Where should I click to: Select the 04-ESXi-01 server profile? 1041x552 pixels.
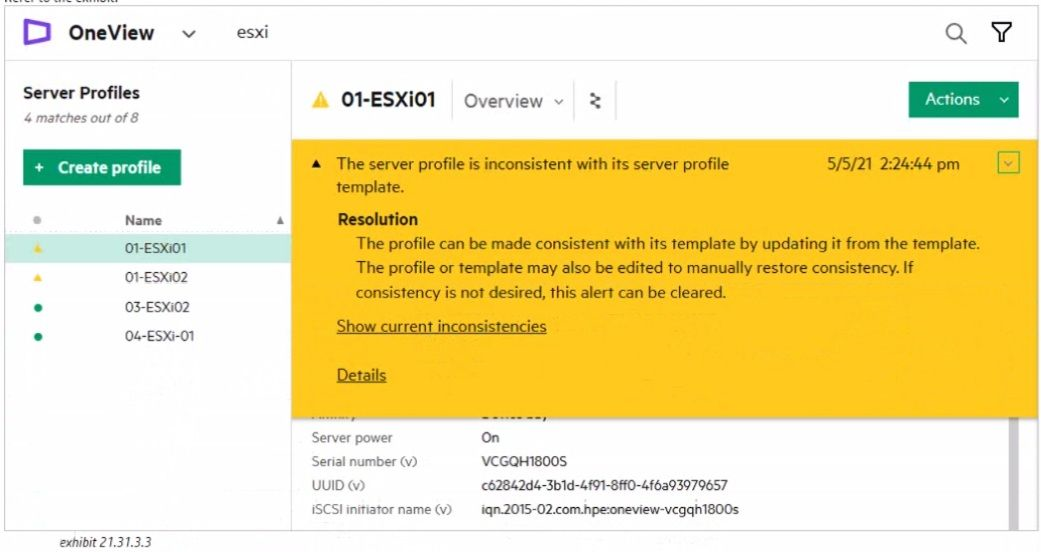[152, 336]
